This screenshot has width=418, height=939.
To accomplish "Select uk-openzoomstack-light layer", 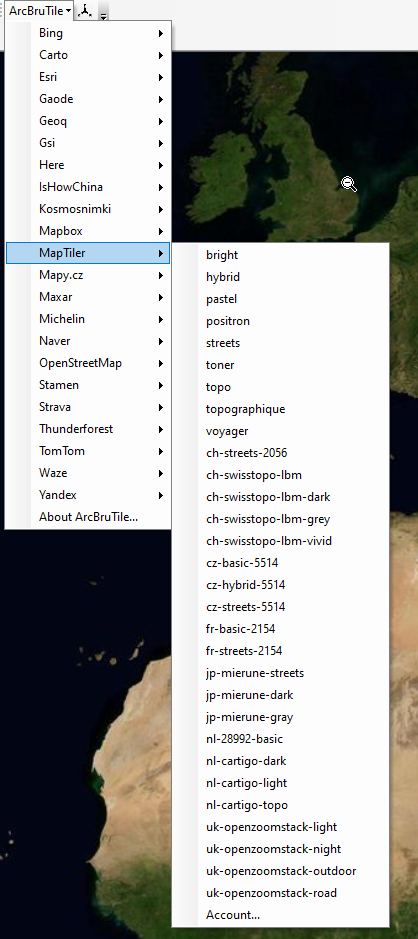I will [280, 828].
